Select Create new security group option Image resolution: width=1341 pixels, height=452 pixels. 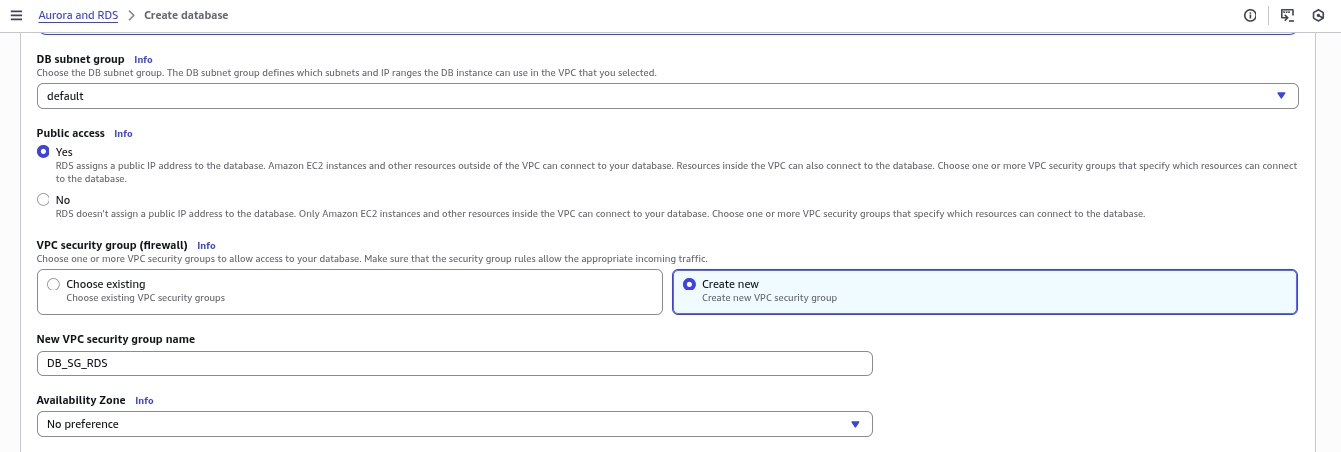[985, 292]
